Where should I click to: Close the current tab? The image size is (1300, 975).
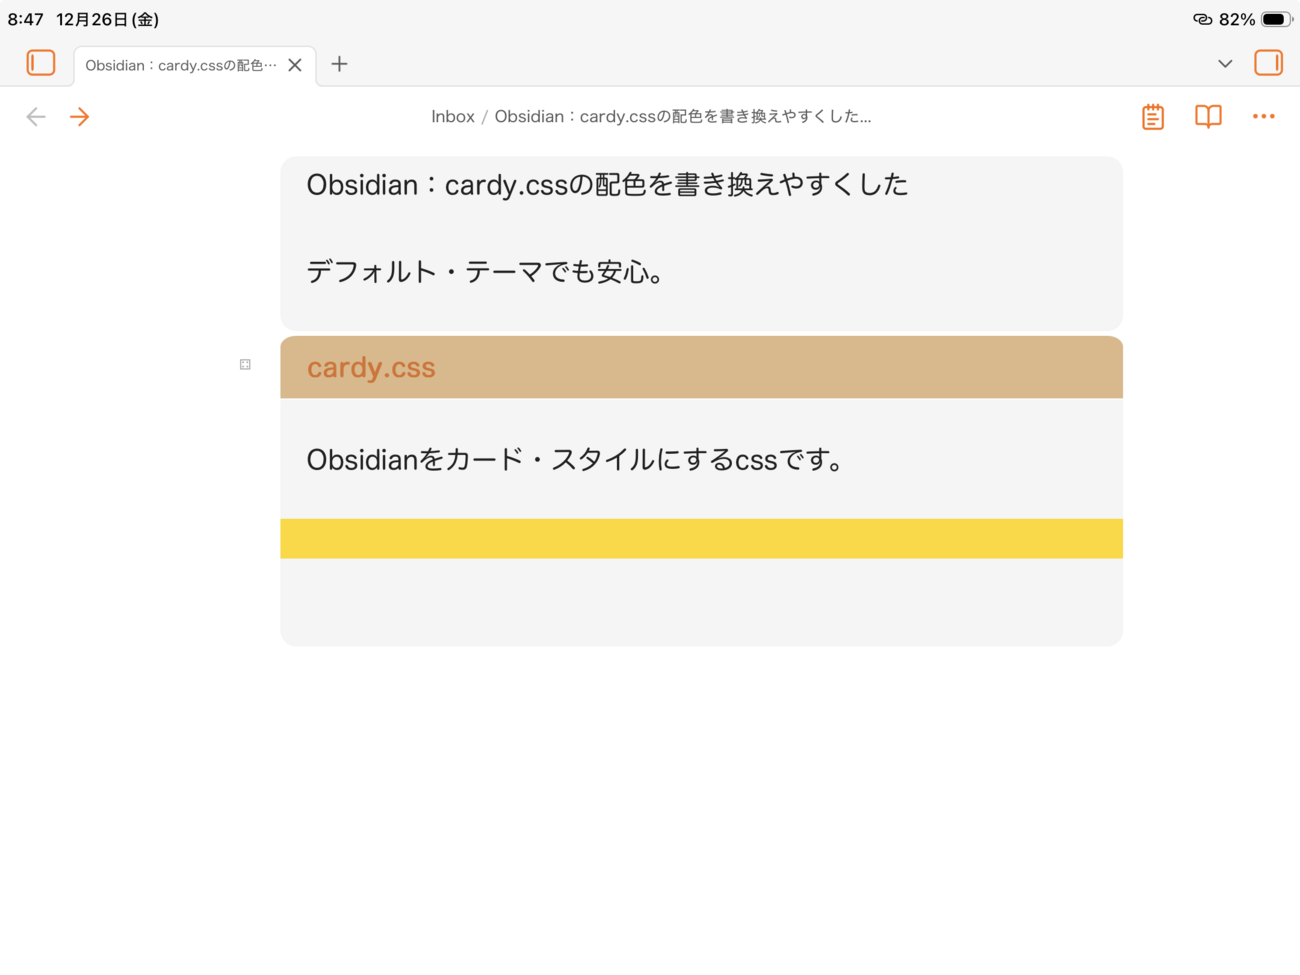[x=295, y=64]
